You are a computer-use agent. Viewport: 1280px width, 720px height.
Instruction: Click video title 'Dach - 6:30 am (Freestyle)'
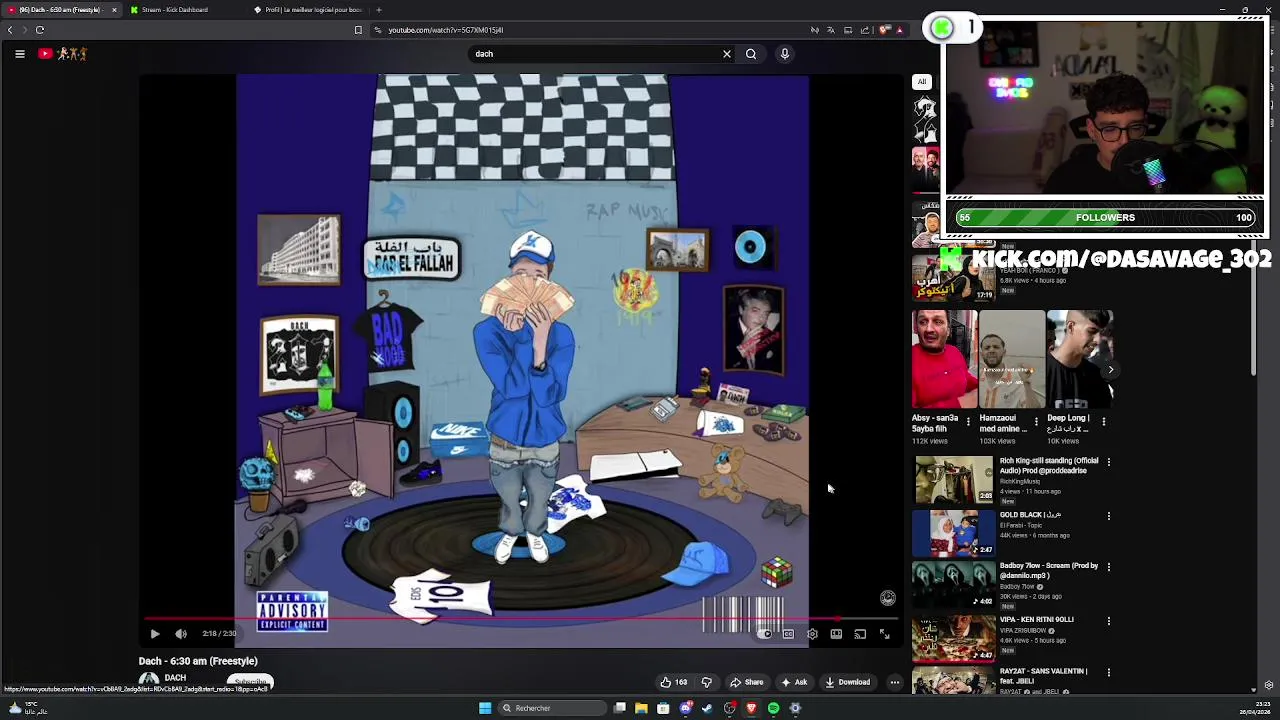198,661
